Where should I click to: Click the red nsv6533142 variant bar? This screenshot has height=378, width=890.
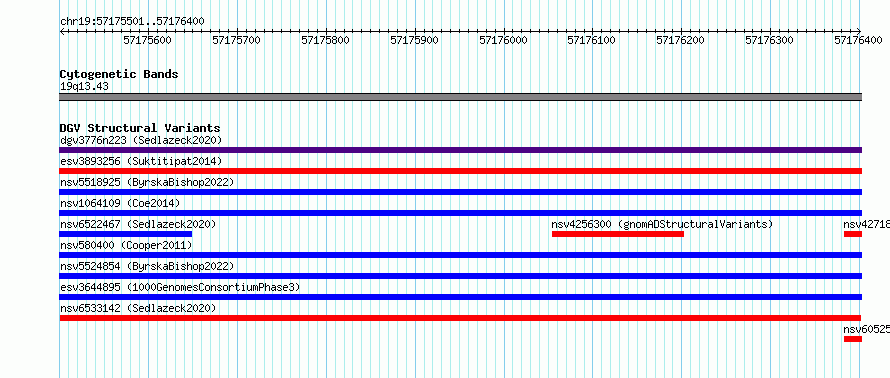461,318
